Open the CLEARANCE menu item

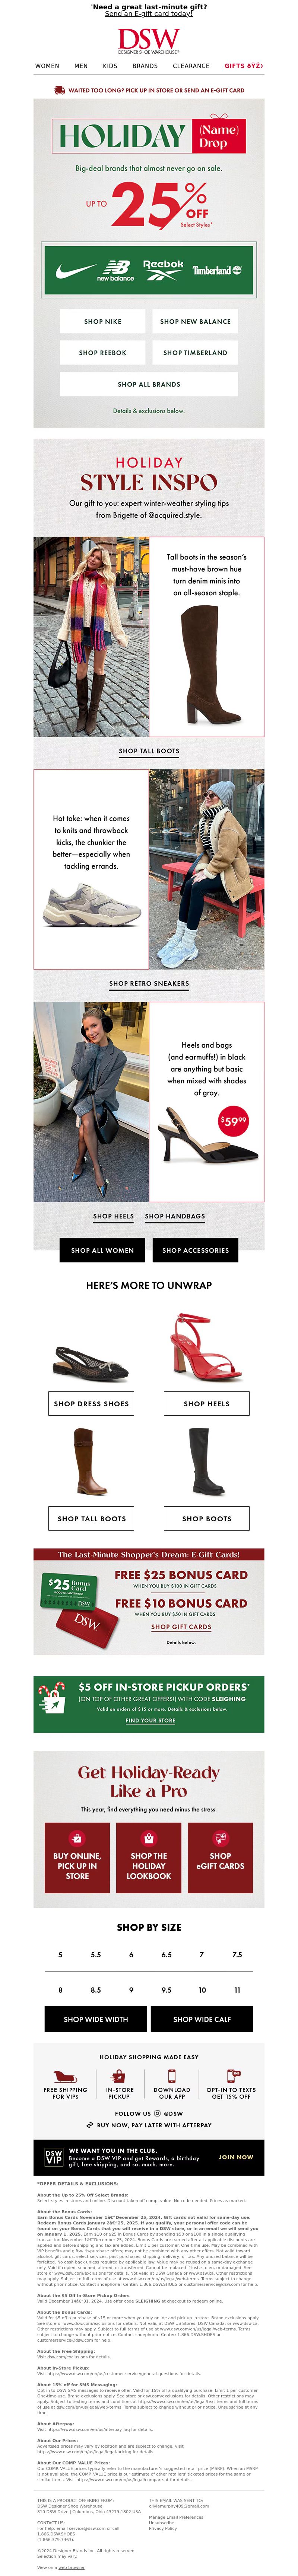pos(191,66)
